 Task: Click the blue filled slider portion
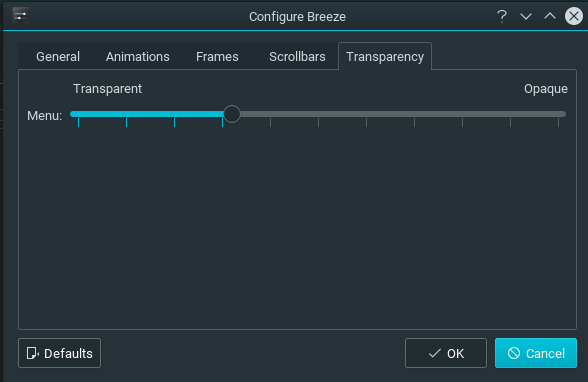tap(147, 114)
